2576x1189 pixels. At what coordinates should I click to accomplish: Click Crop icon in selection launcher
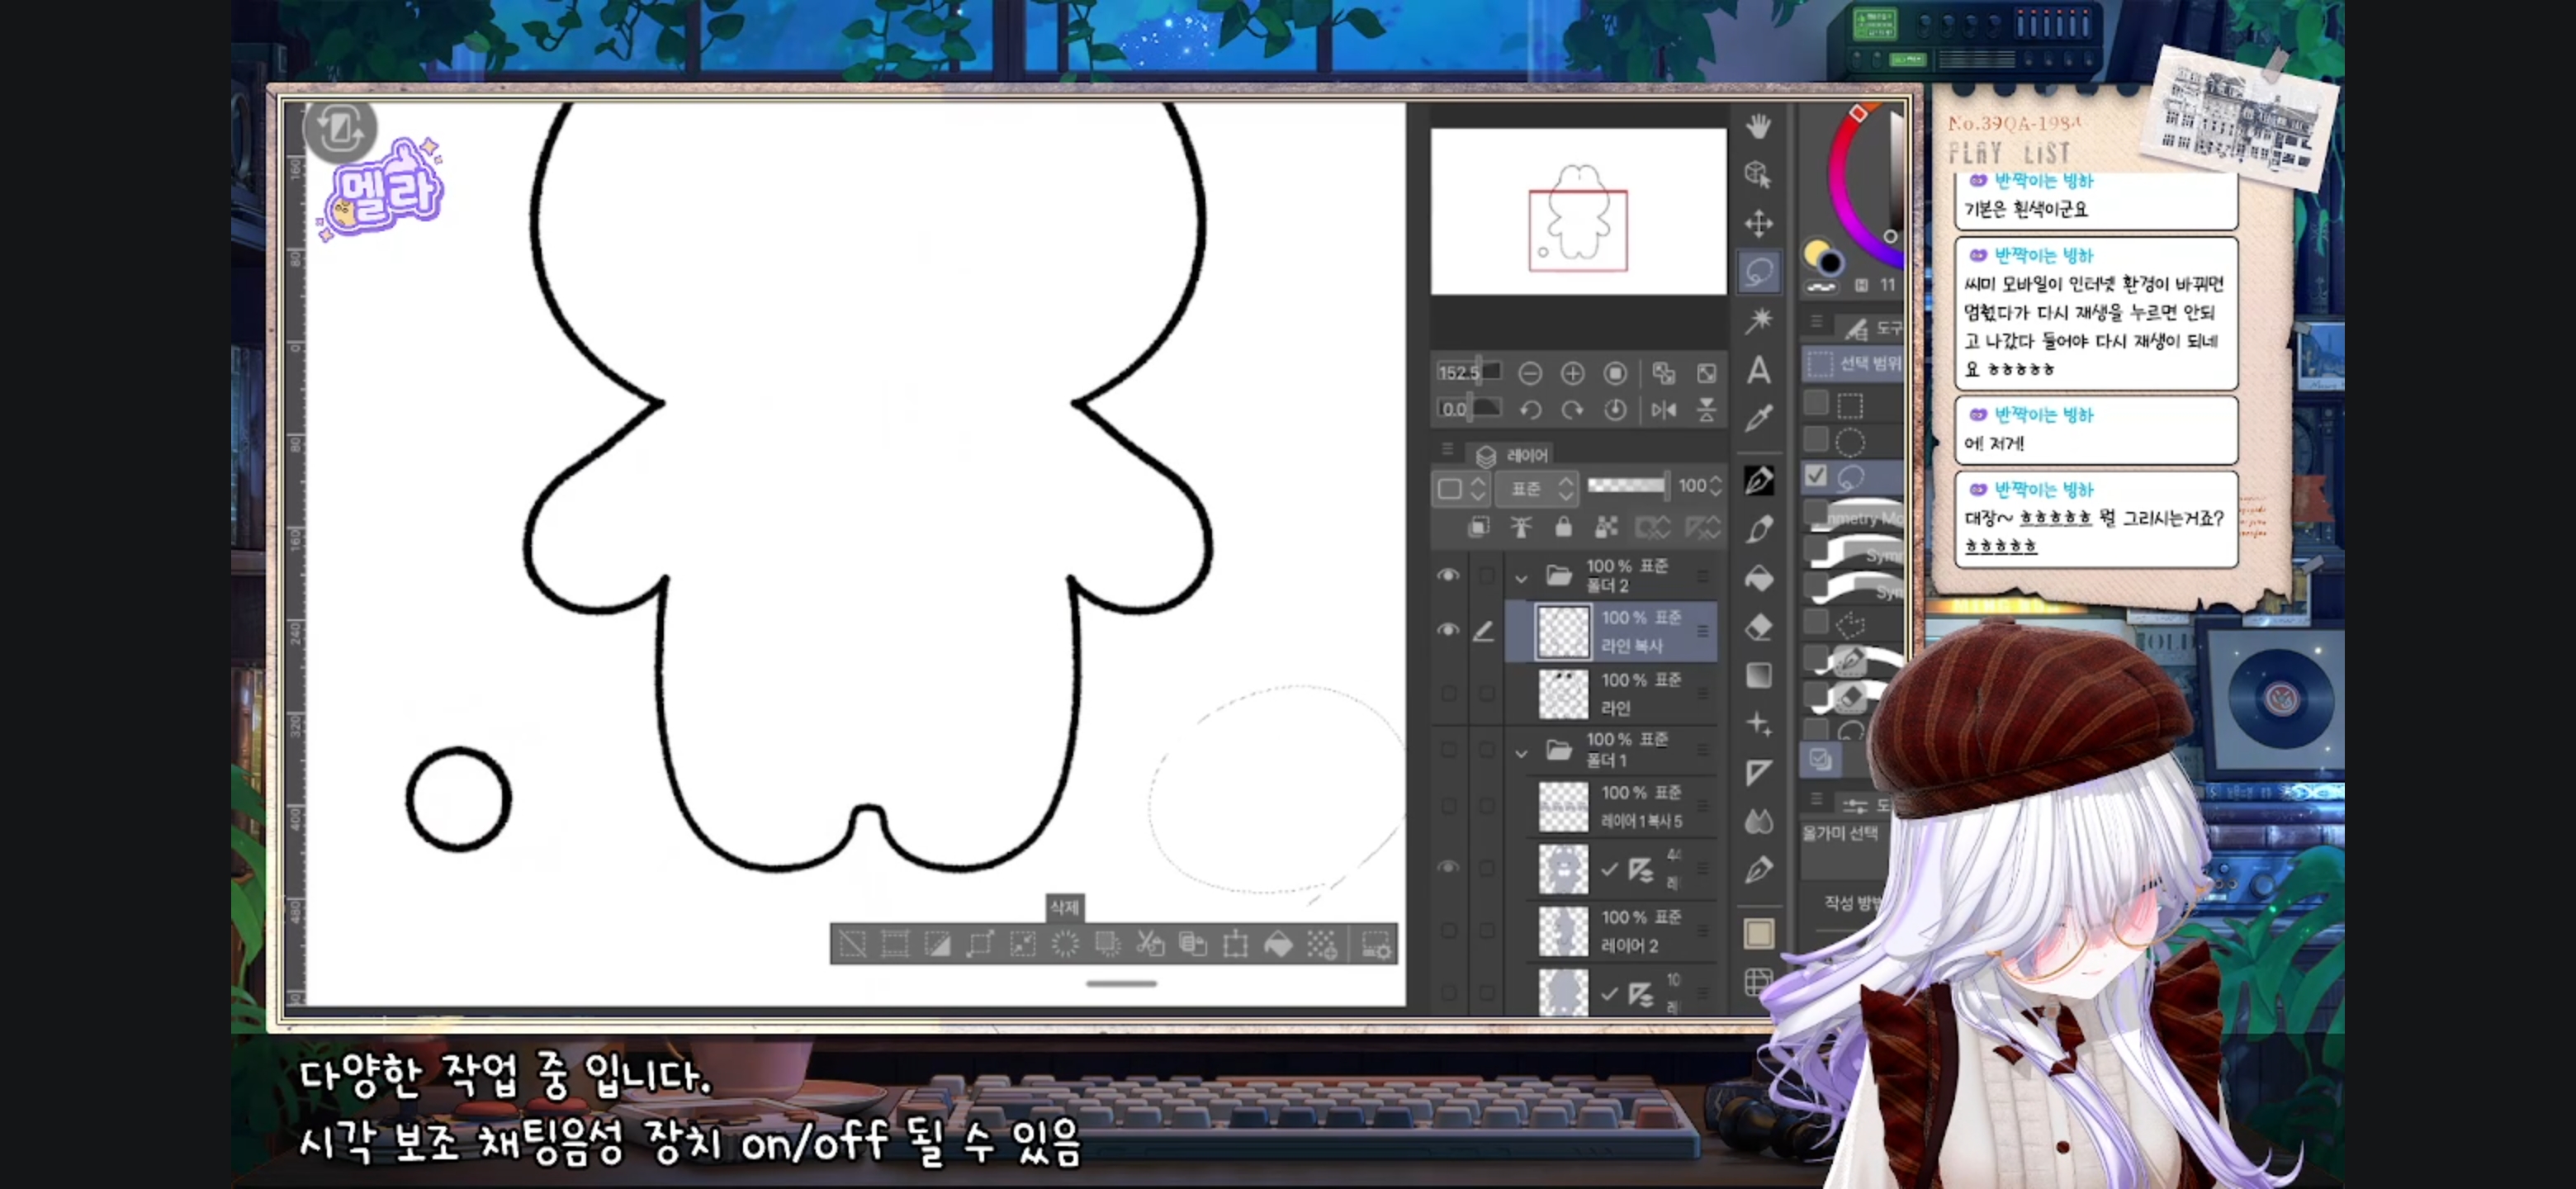(895, 944)
